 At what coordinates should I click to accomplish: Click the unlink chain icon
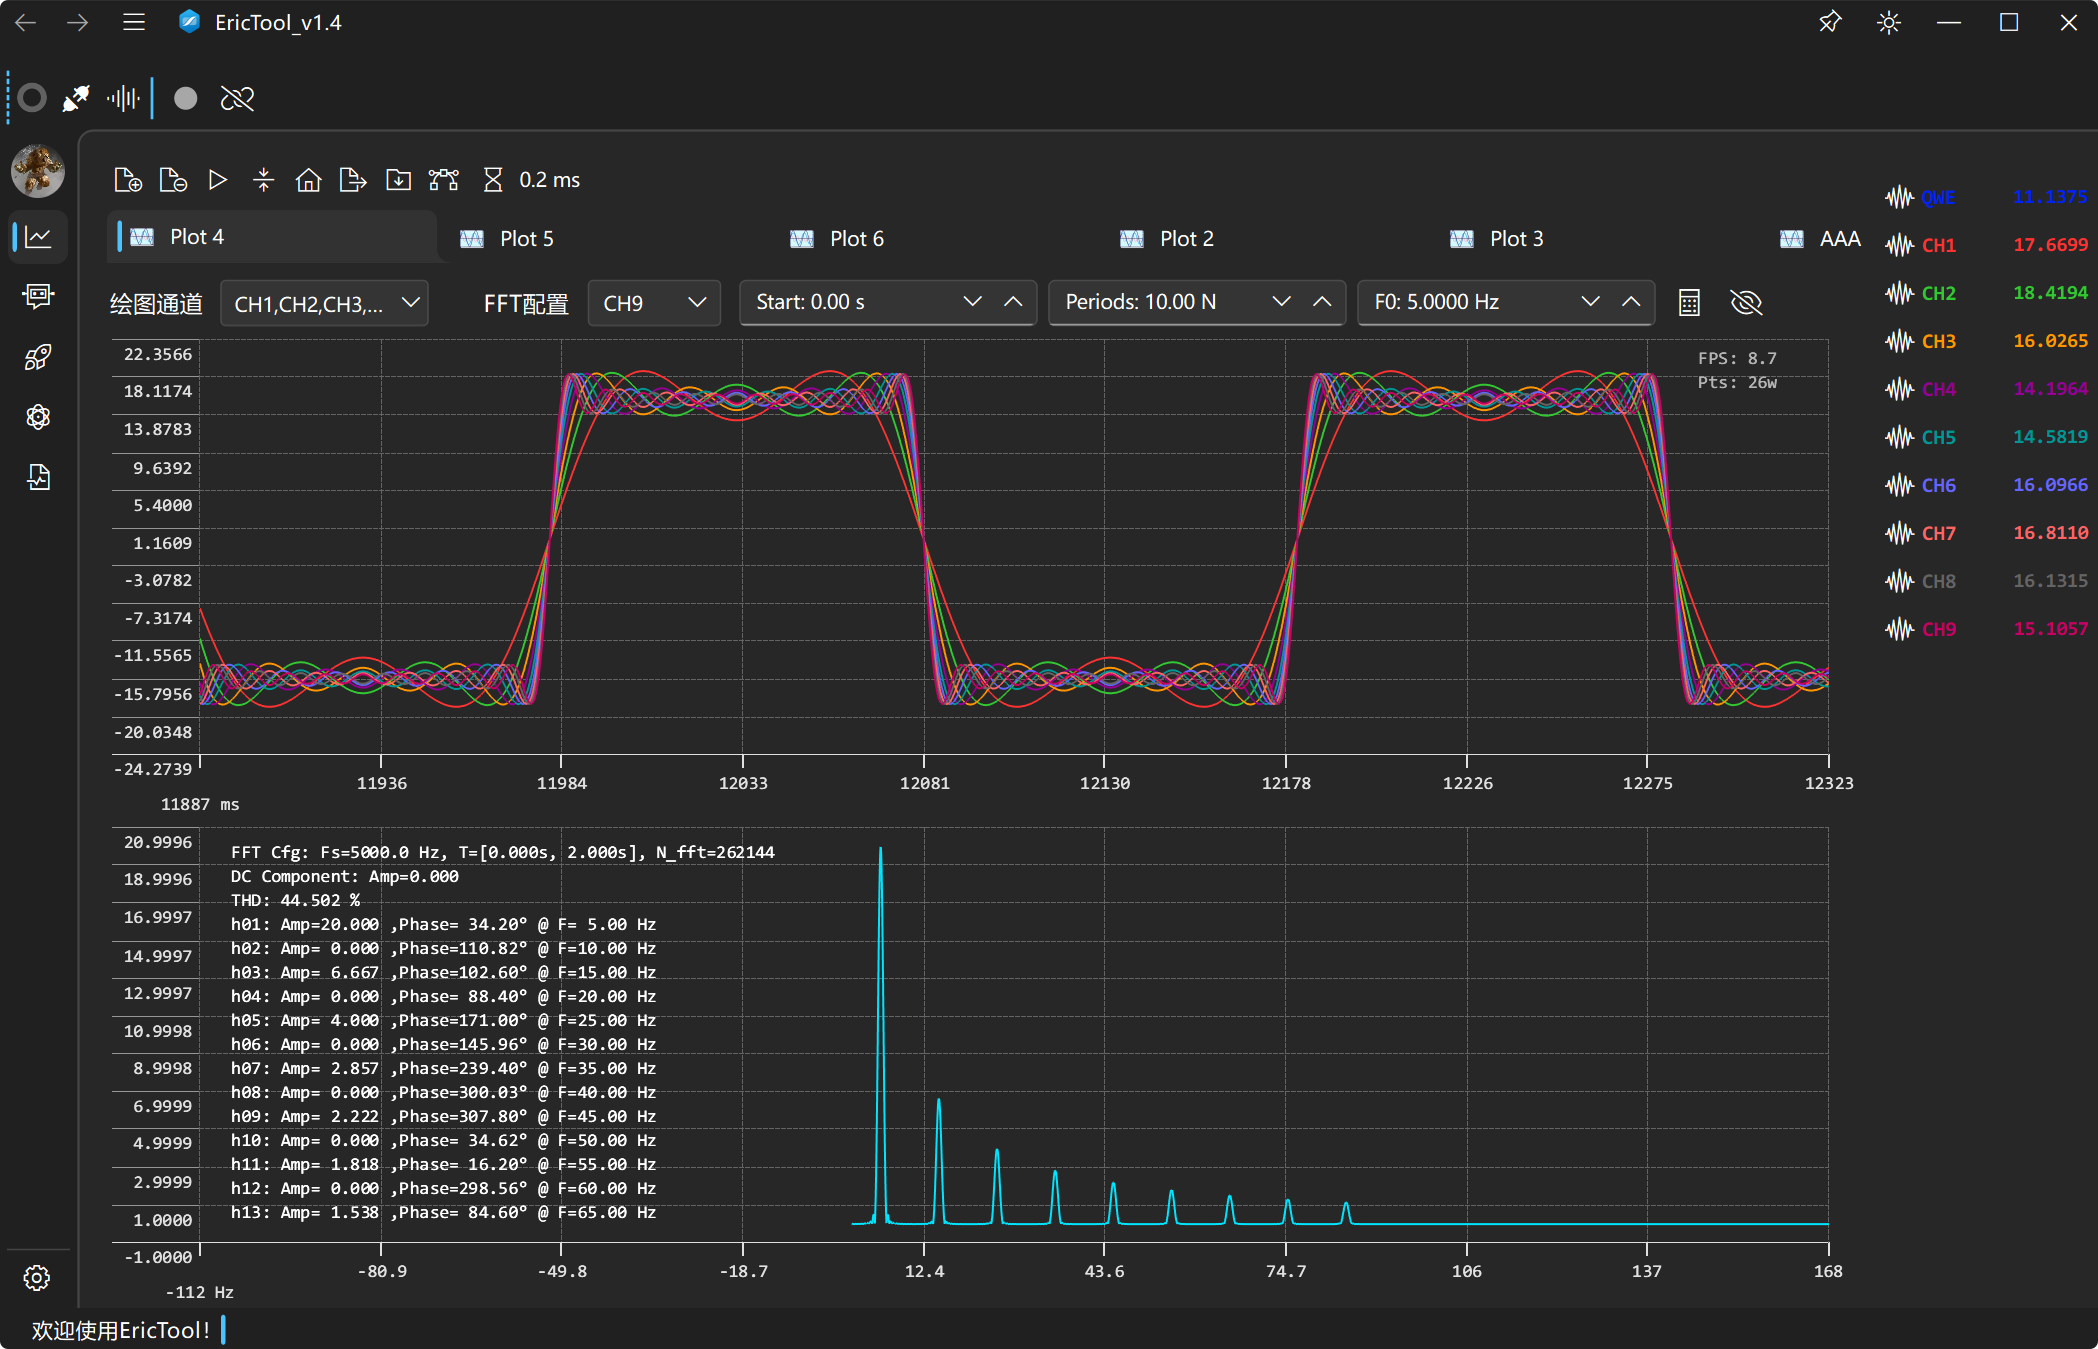pos(237,98)
